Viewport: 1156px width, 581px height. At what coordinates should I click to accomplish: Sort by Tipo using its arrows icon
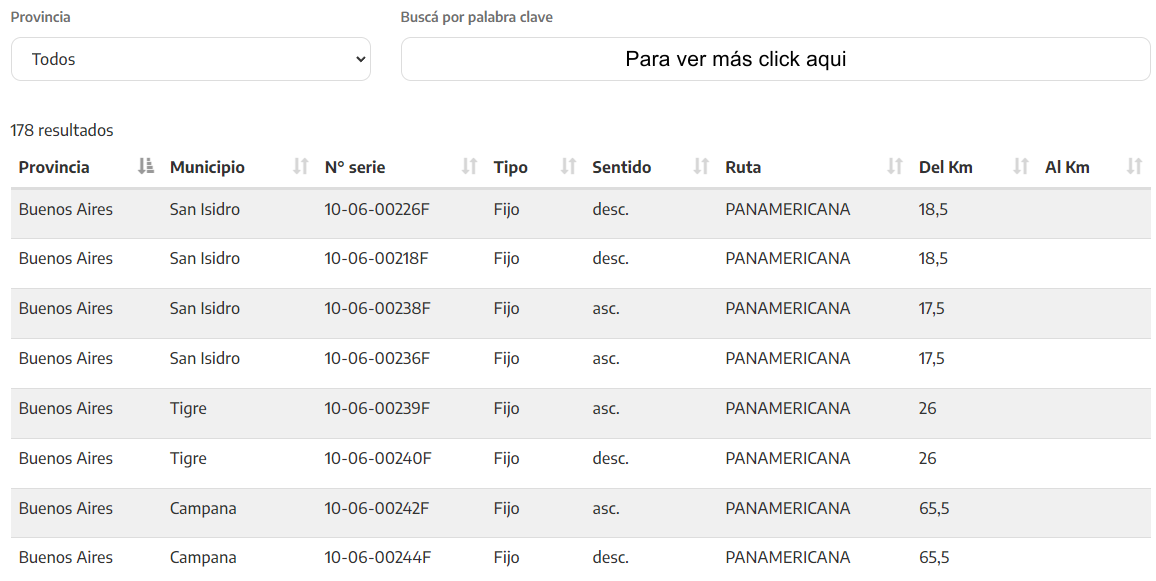(x=569, y=167)
